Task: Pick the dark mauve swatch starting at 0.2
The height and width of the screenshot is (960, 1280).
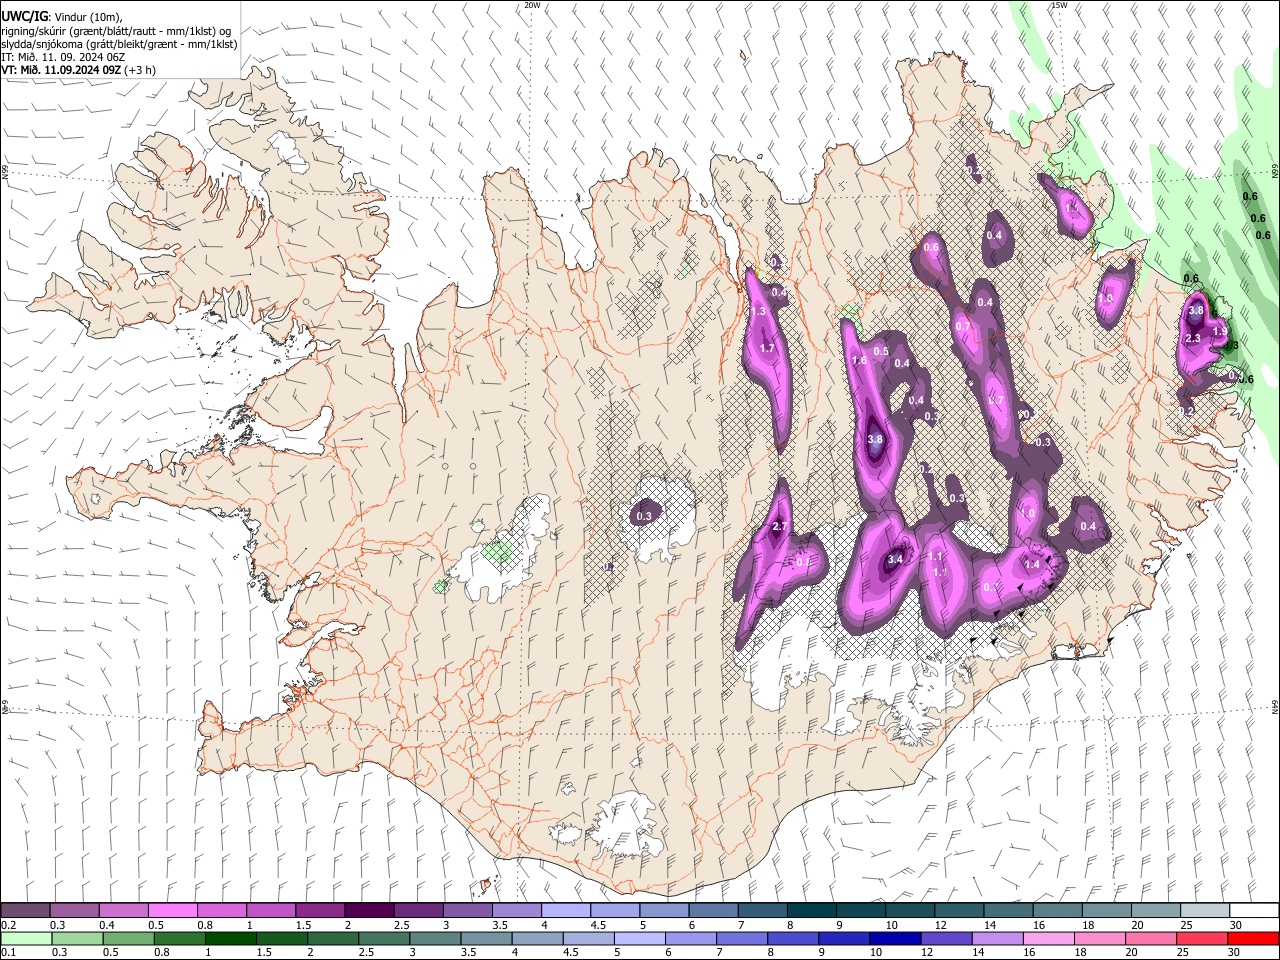Action: pyautogui.click(x=25, y=911)
